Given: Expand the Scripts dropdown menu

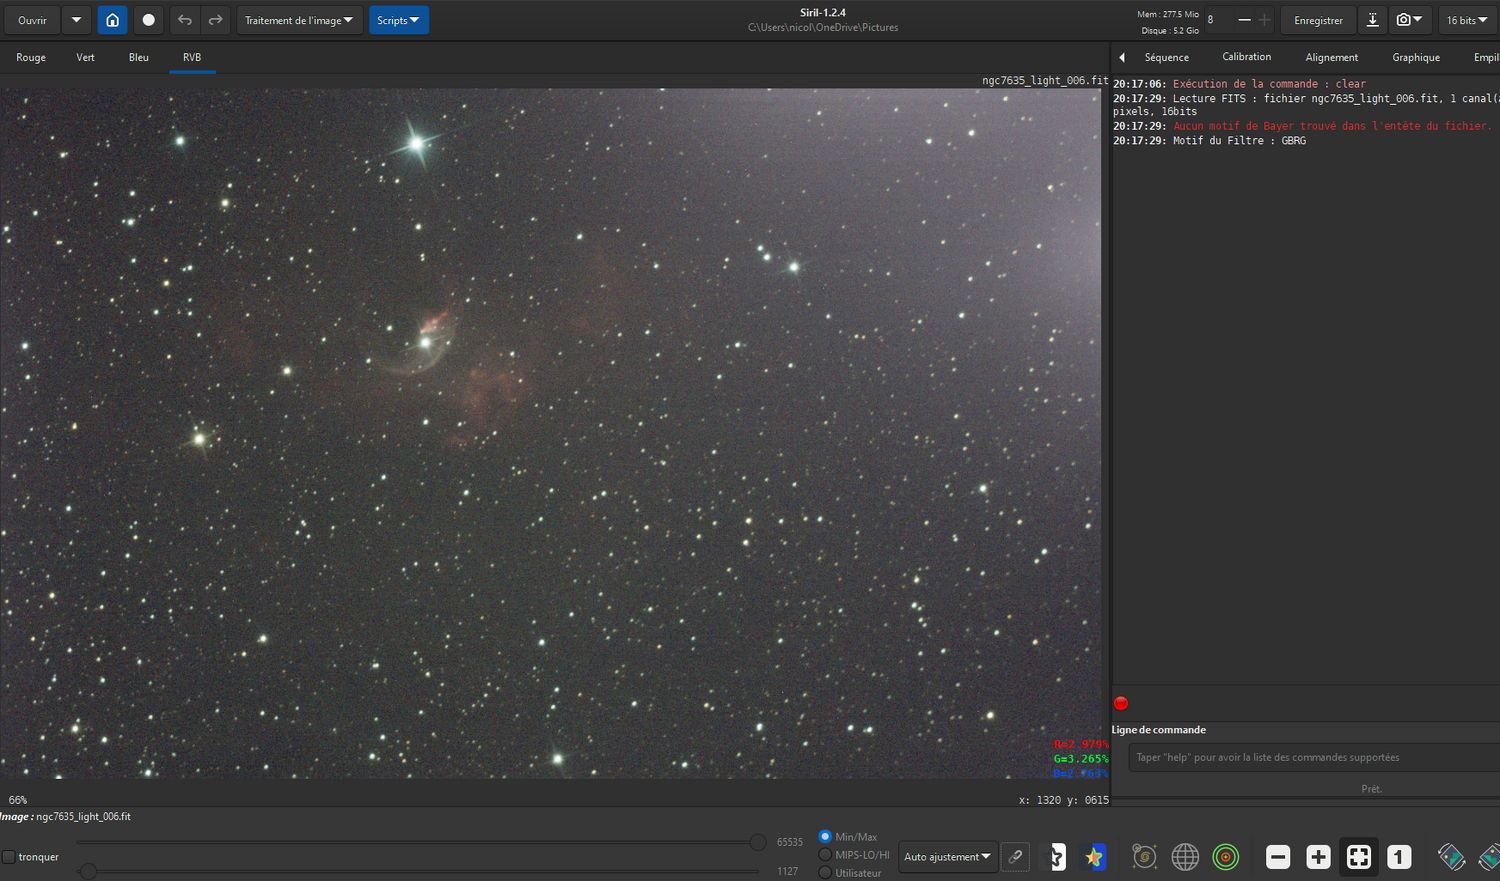Looking at the screenshot, I should click(x=398, y=20).
